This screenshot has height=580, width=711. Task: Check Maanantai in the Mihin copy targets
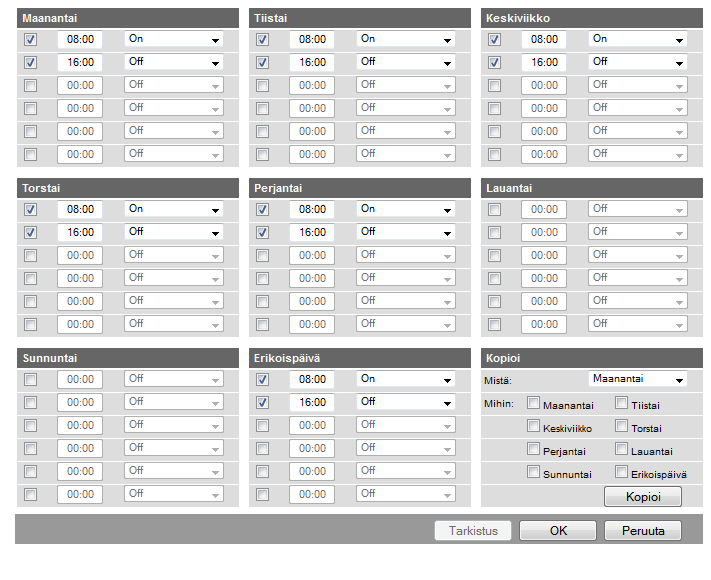point(533,403)
